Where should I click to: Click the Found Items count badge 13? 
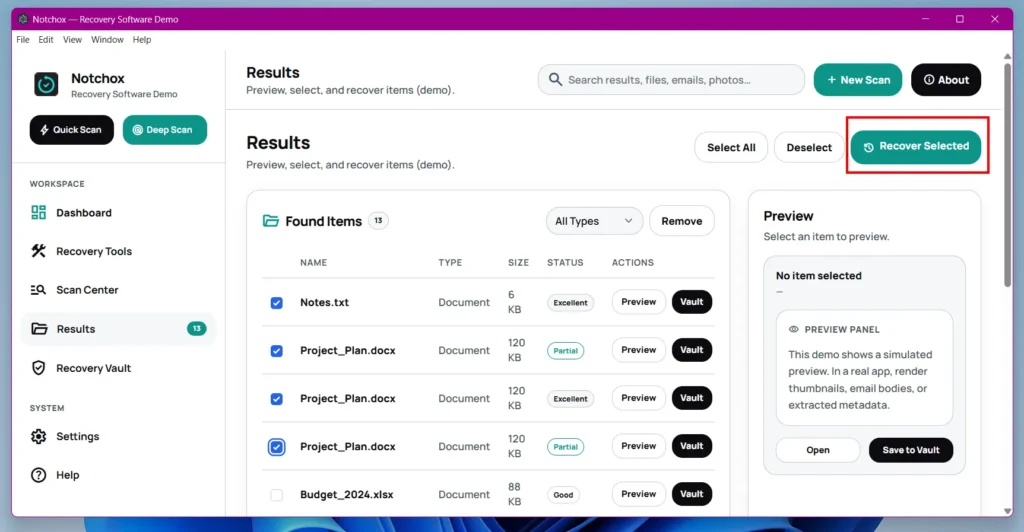click(378, 221)
